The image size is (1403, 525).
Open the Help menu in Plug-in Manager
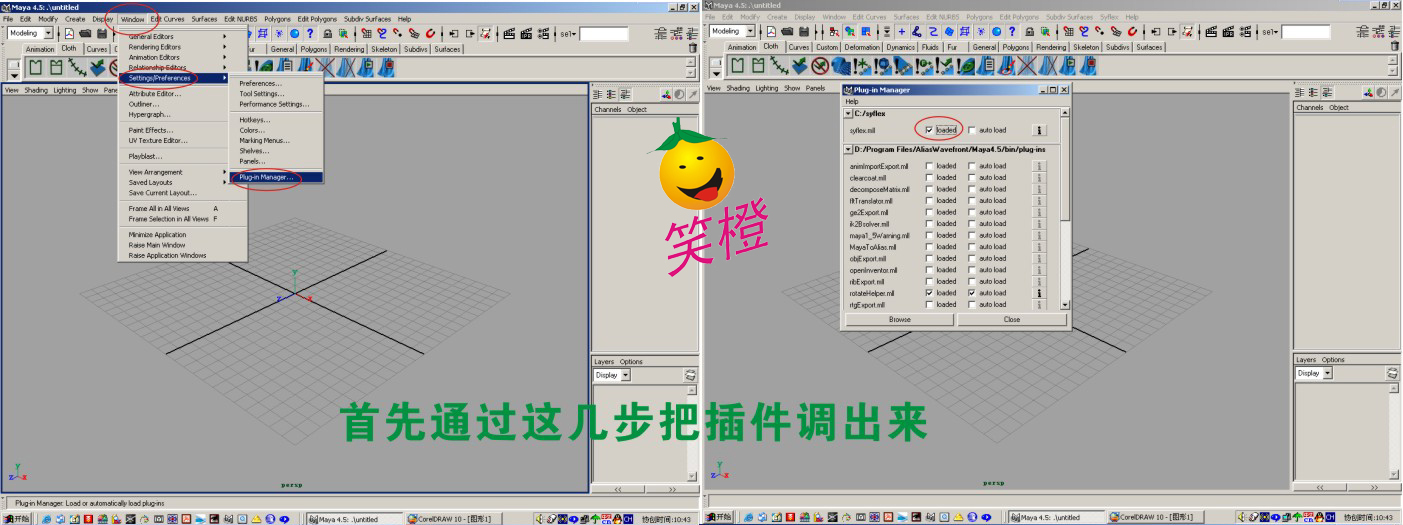point(852,101)
